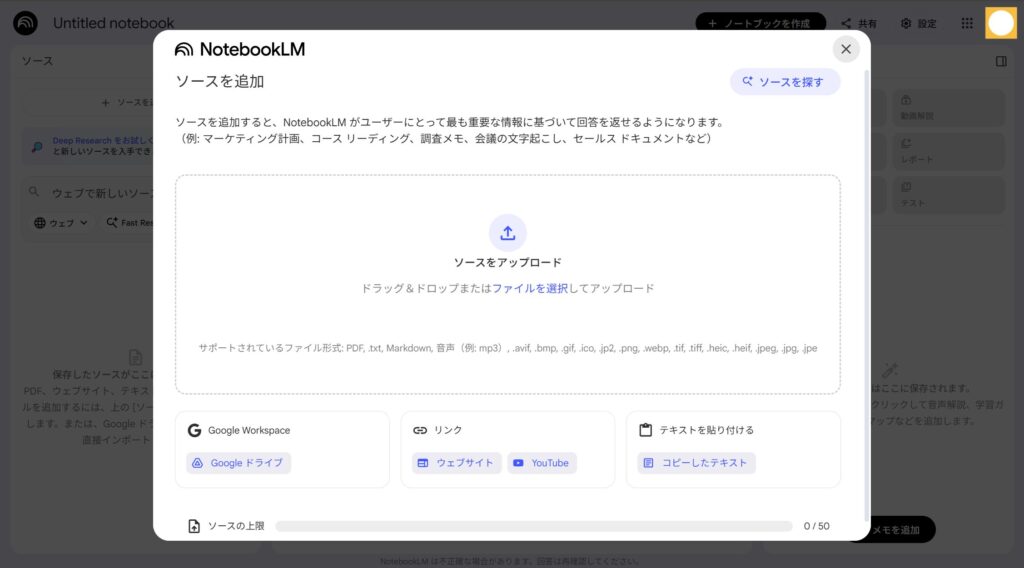Close the Add Sources dialog
Image resolution: width=1024 pixels, height=568 pixels.
pos(846,49)
